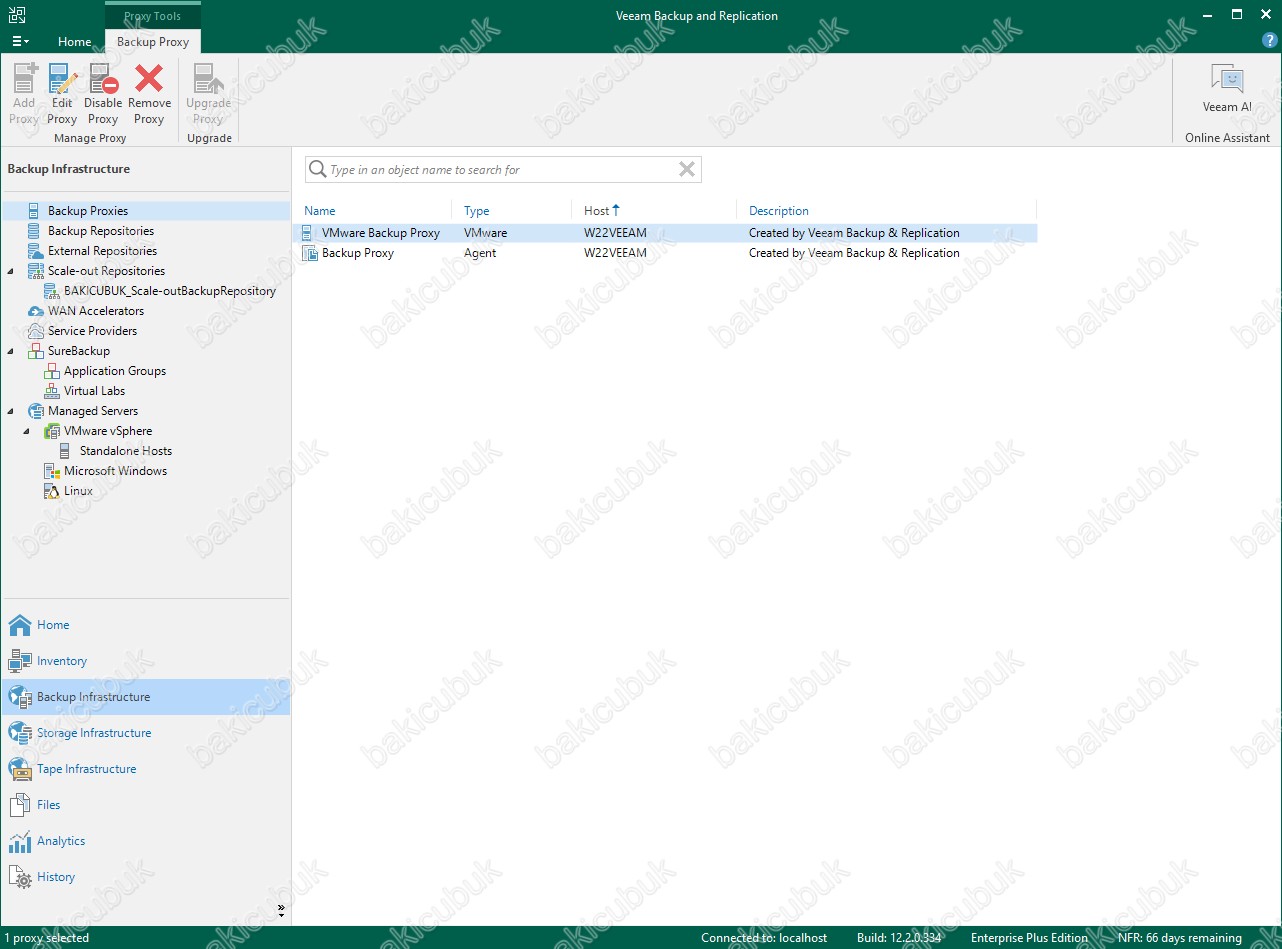Click the help question mark icon
1282x949 pixels.
[x=1269, y=41]
